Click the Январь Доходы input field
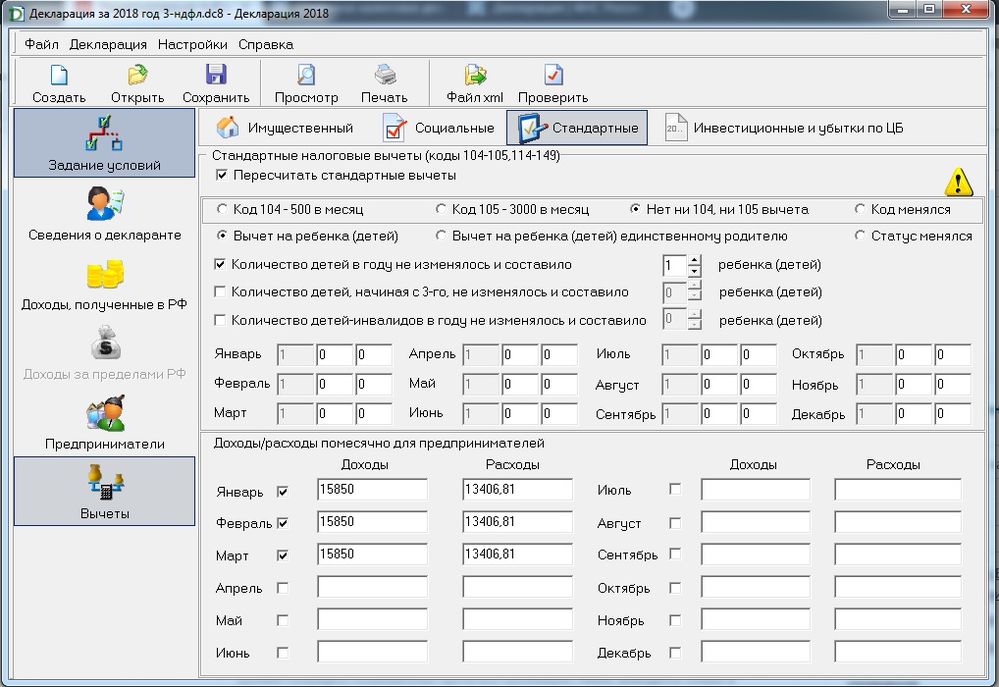This screenshot has height=687, width=999. click(x=371, y=490)
